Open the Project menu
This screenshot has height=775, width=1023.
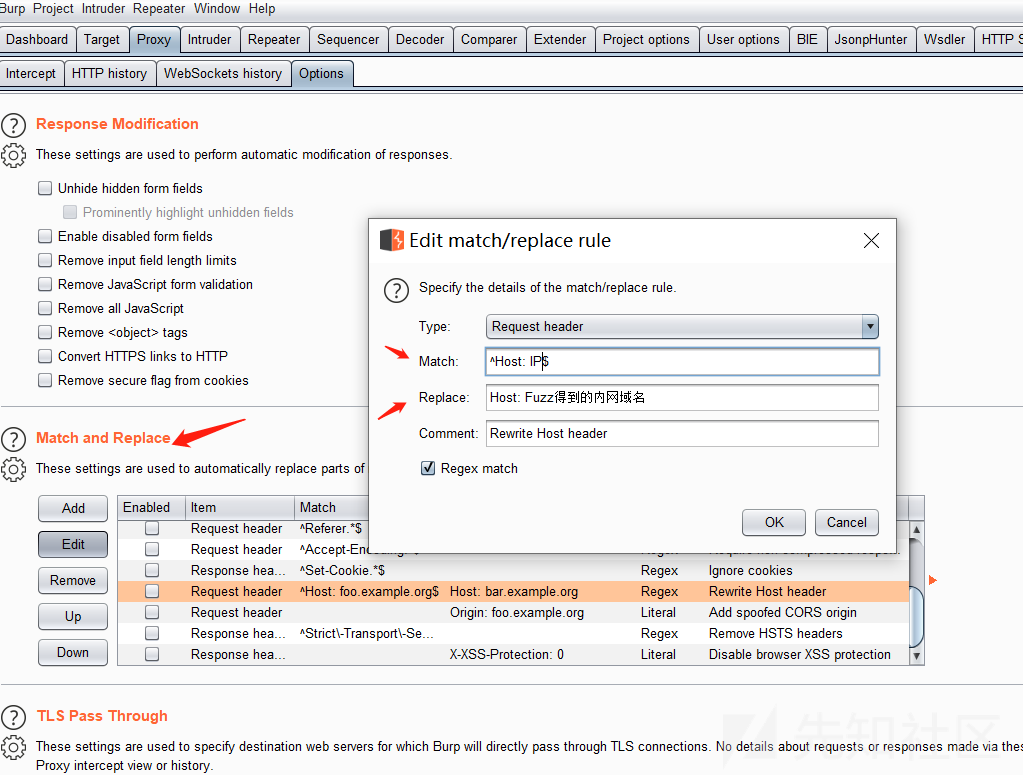click(x=53, y=8)
